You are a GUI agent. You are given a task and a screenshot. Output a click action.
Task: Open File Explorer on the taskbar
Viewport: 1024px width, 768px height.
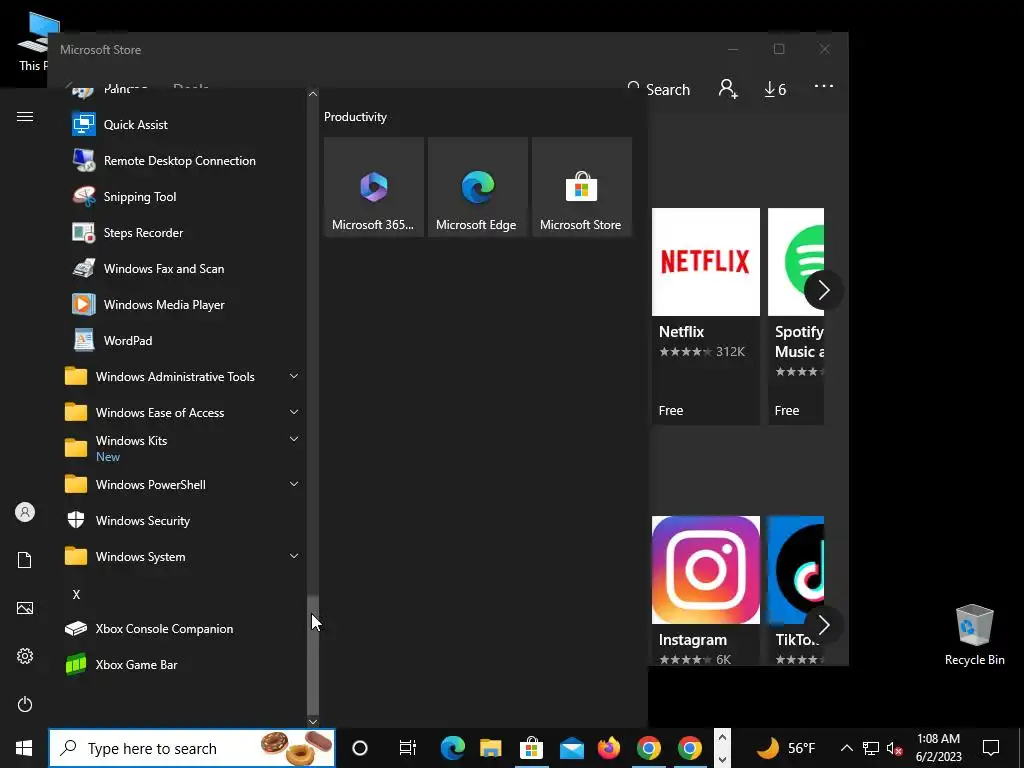tap(491, 748)
